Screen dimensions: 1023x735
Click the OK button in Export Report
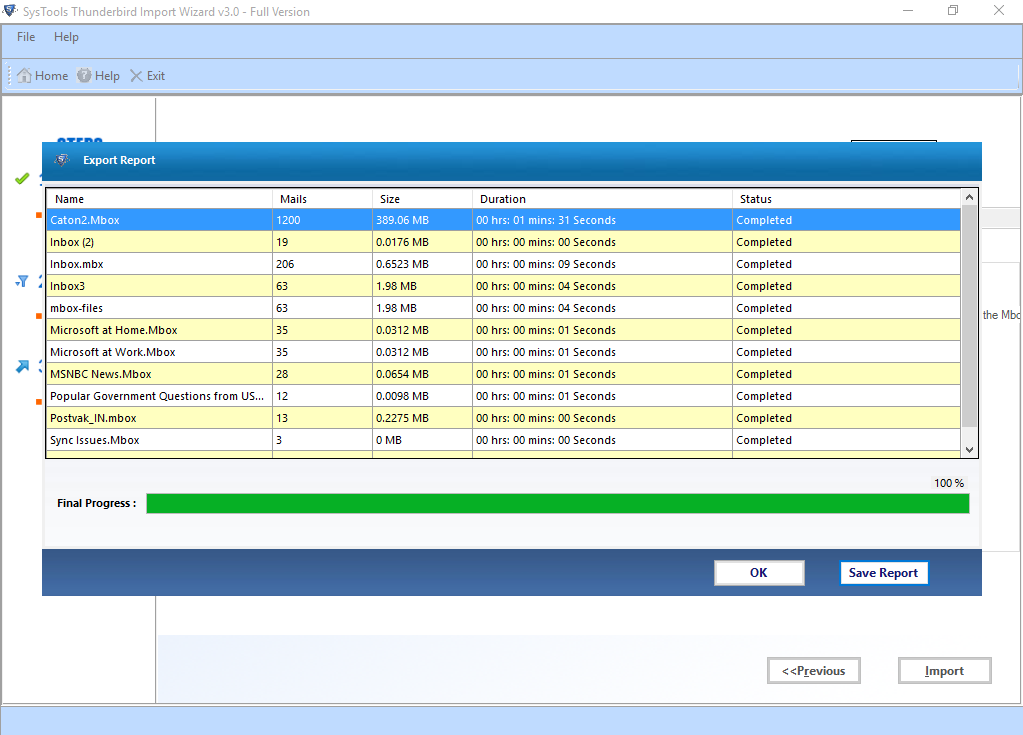759,573
